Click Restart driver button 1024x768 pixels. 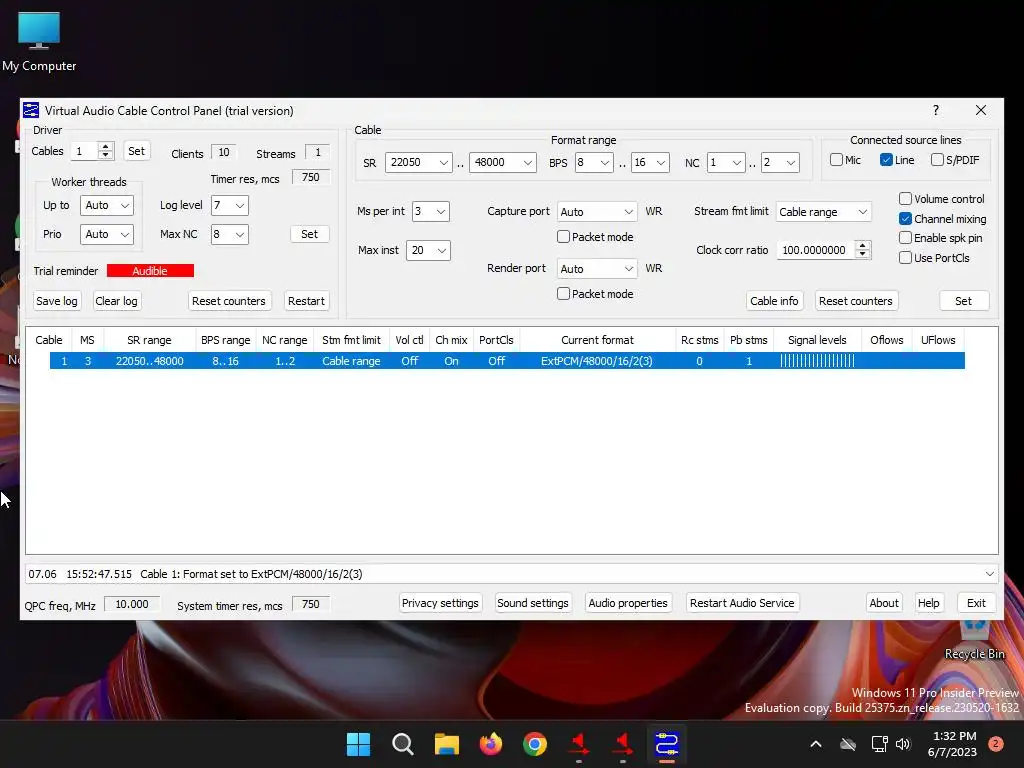[x=306, y=301]
